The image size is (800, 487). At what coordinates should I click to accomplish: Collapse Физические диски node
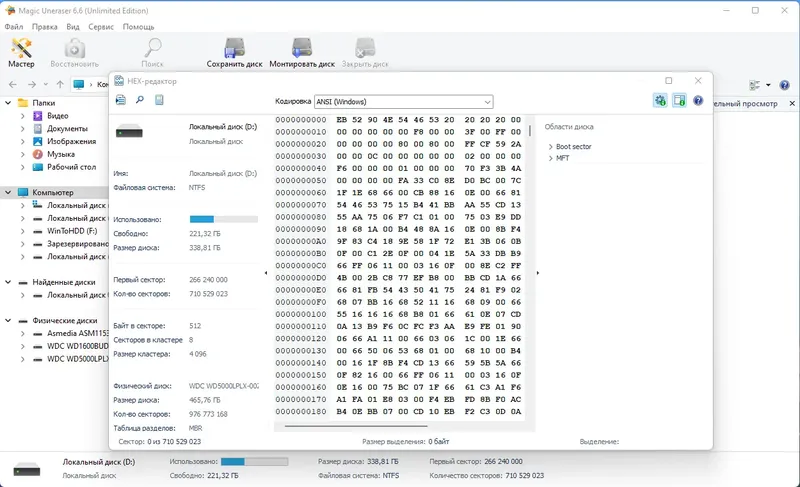click(8, 321)
